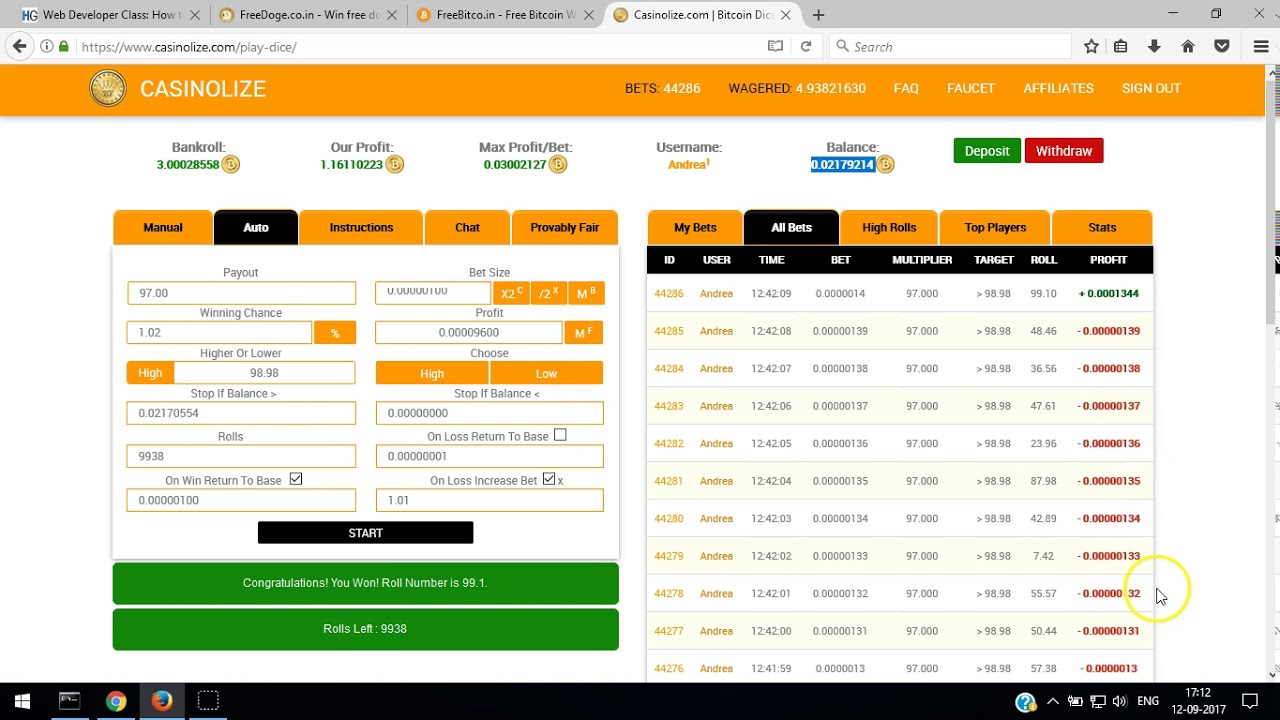The image size is (1280, 720).
Task: Click the Rolls input field
Action: click(x=241, y=456)
